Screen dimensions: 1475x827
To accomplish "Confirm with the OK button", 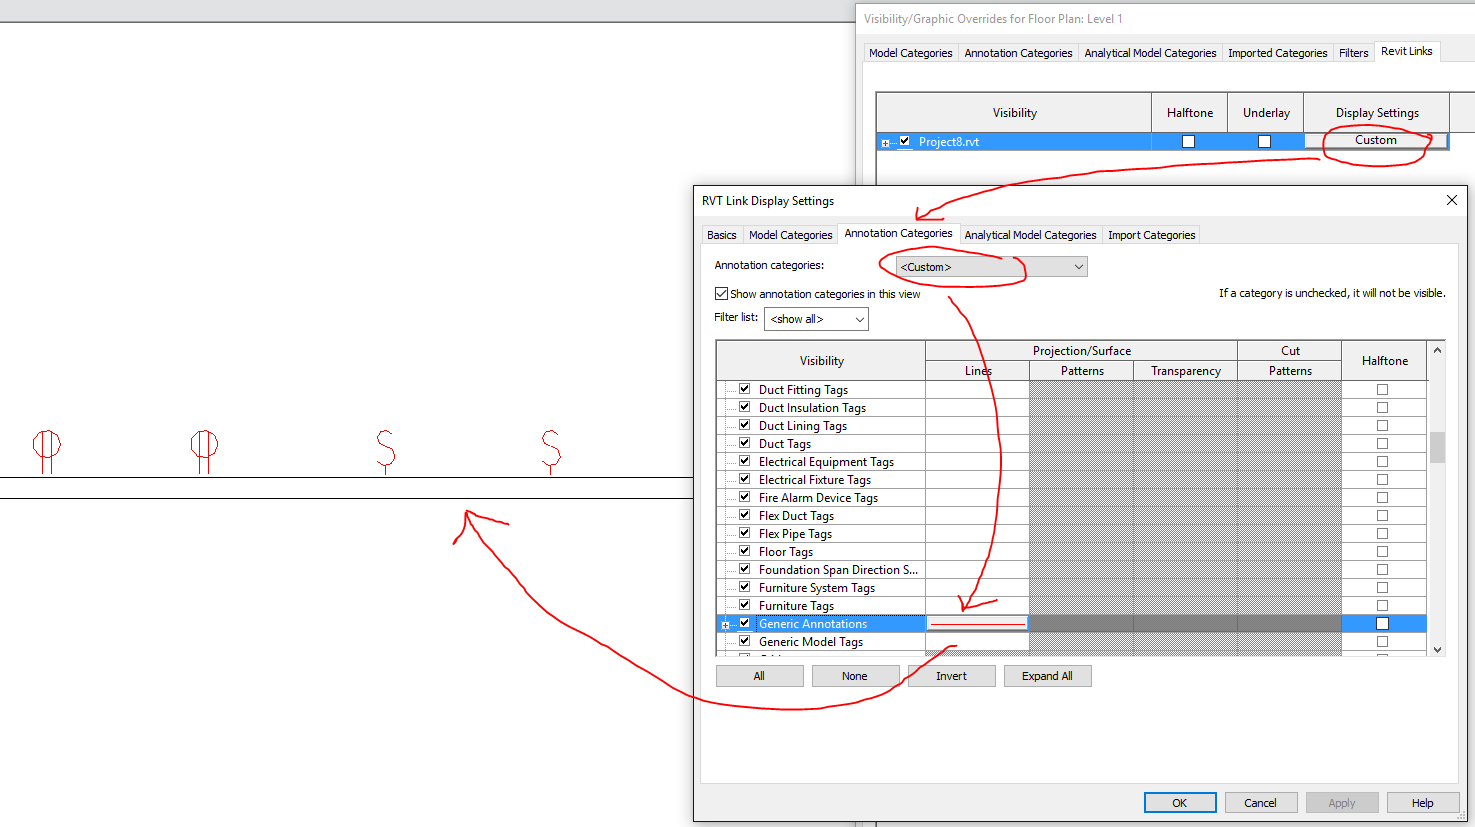I will click(x=1180, y=803).
